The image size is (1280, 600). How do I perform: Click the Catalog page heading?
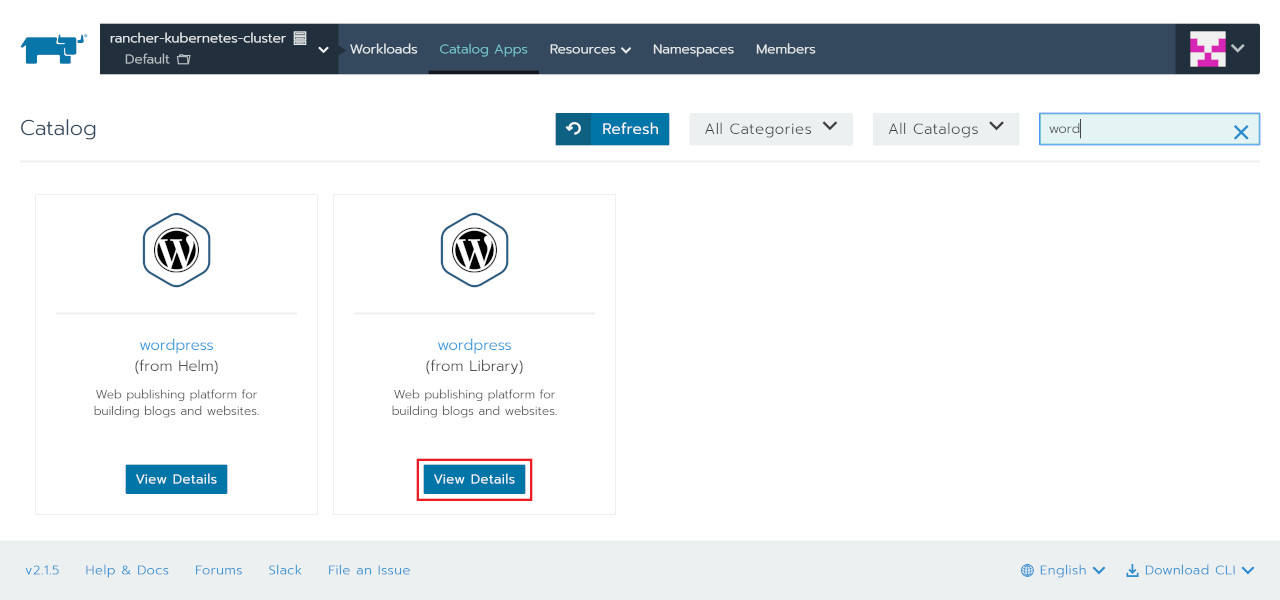[x=58, y=129]
